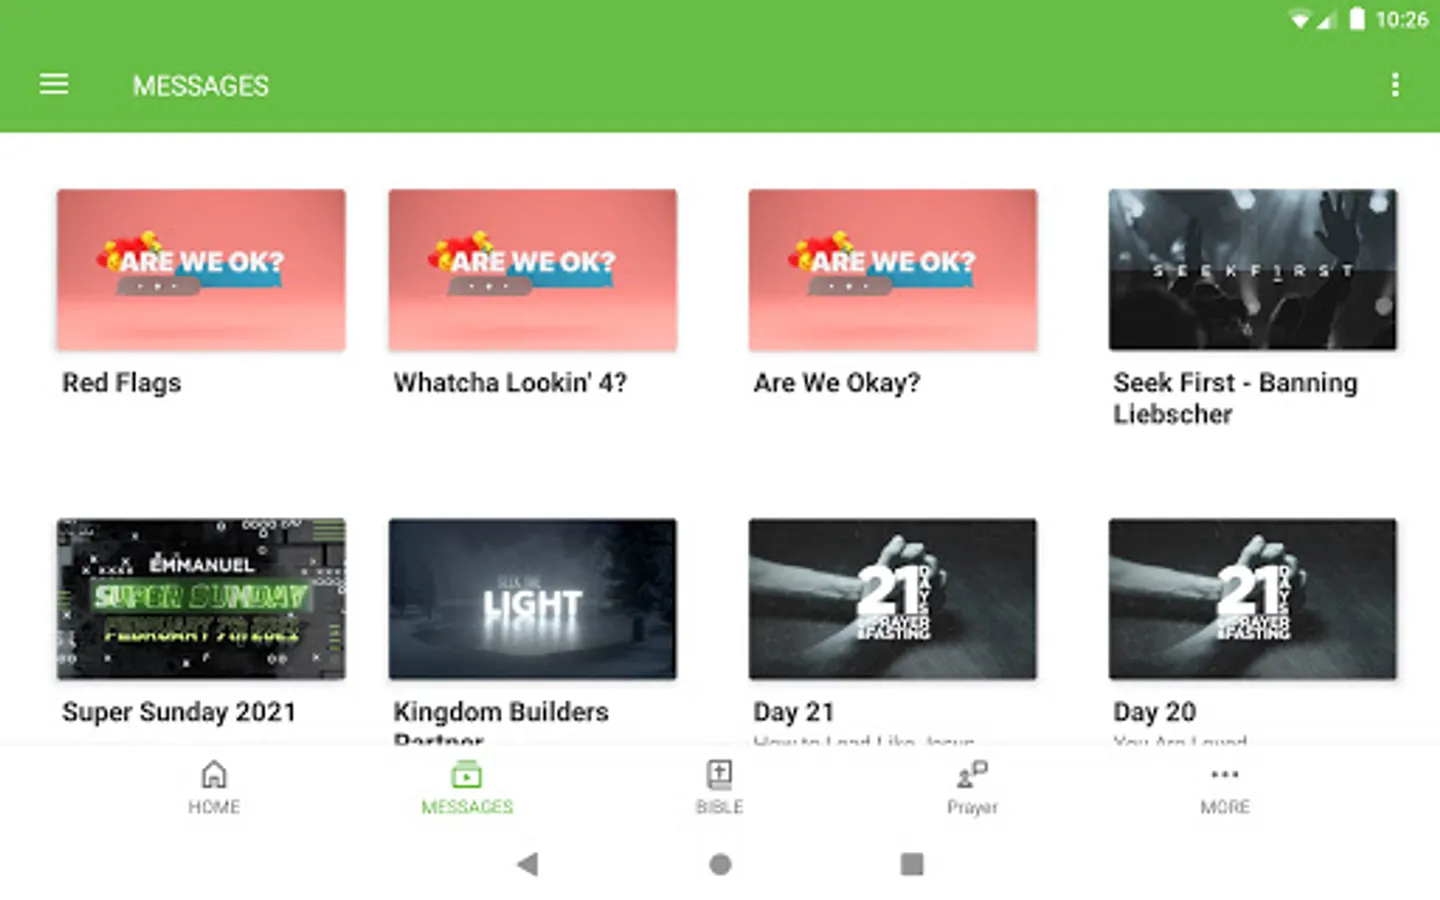
Task: Open the Day 21 prayer thumbnail
Action: (893, 599)
